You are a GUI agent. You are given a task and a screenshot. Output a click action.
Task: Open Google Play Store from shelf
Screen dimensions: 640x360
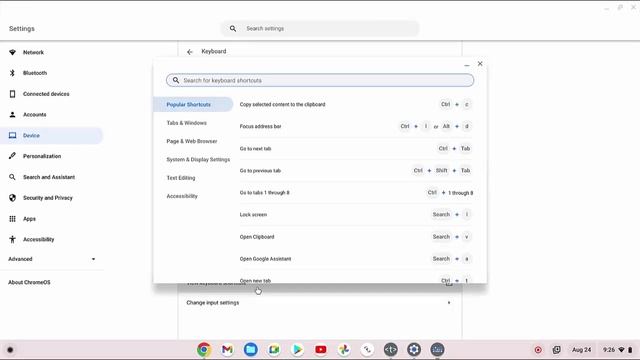coord(297,350)
